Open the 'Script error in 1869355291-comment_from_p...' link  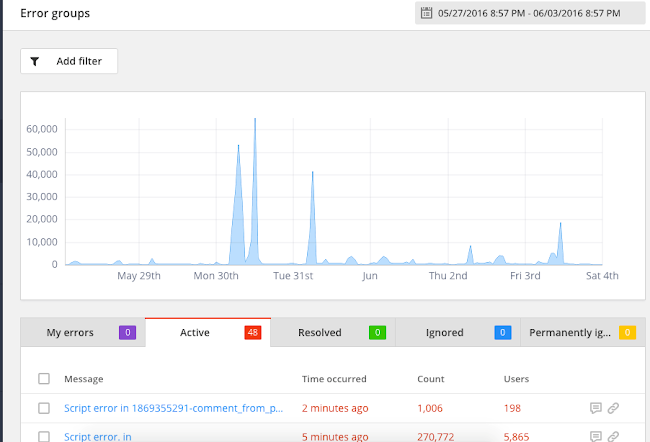click(173, 408)
